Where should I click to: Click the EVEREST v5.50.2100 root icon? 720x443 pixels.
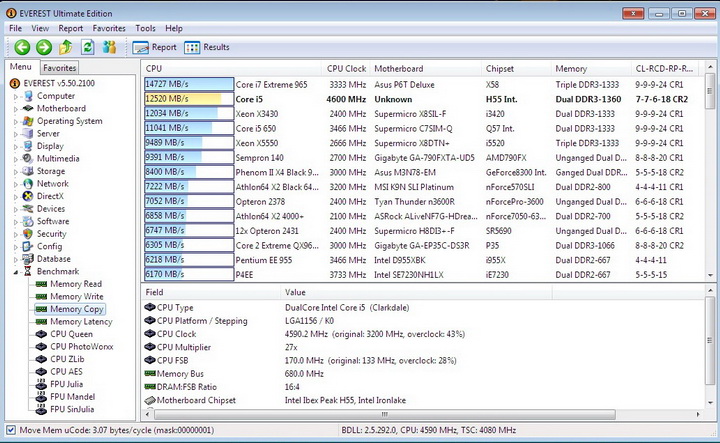tap(15, 83)
